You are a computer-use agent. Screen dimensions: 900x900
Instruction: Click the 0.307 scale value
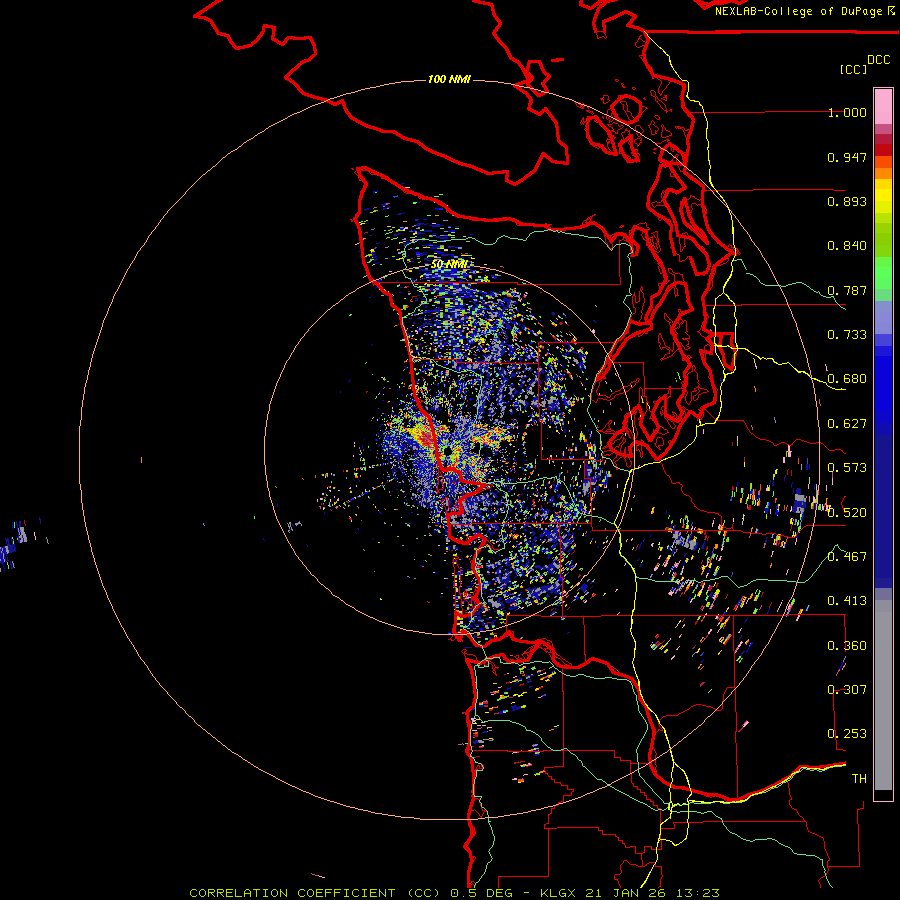click(847, 690)
